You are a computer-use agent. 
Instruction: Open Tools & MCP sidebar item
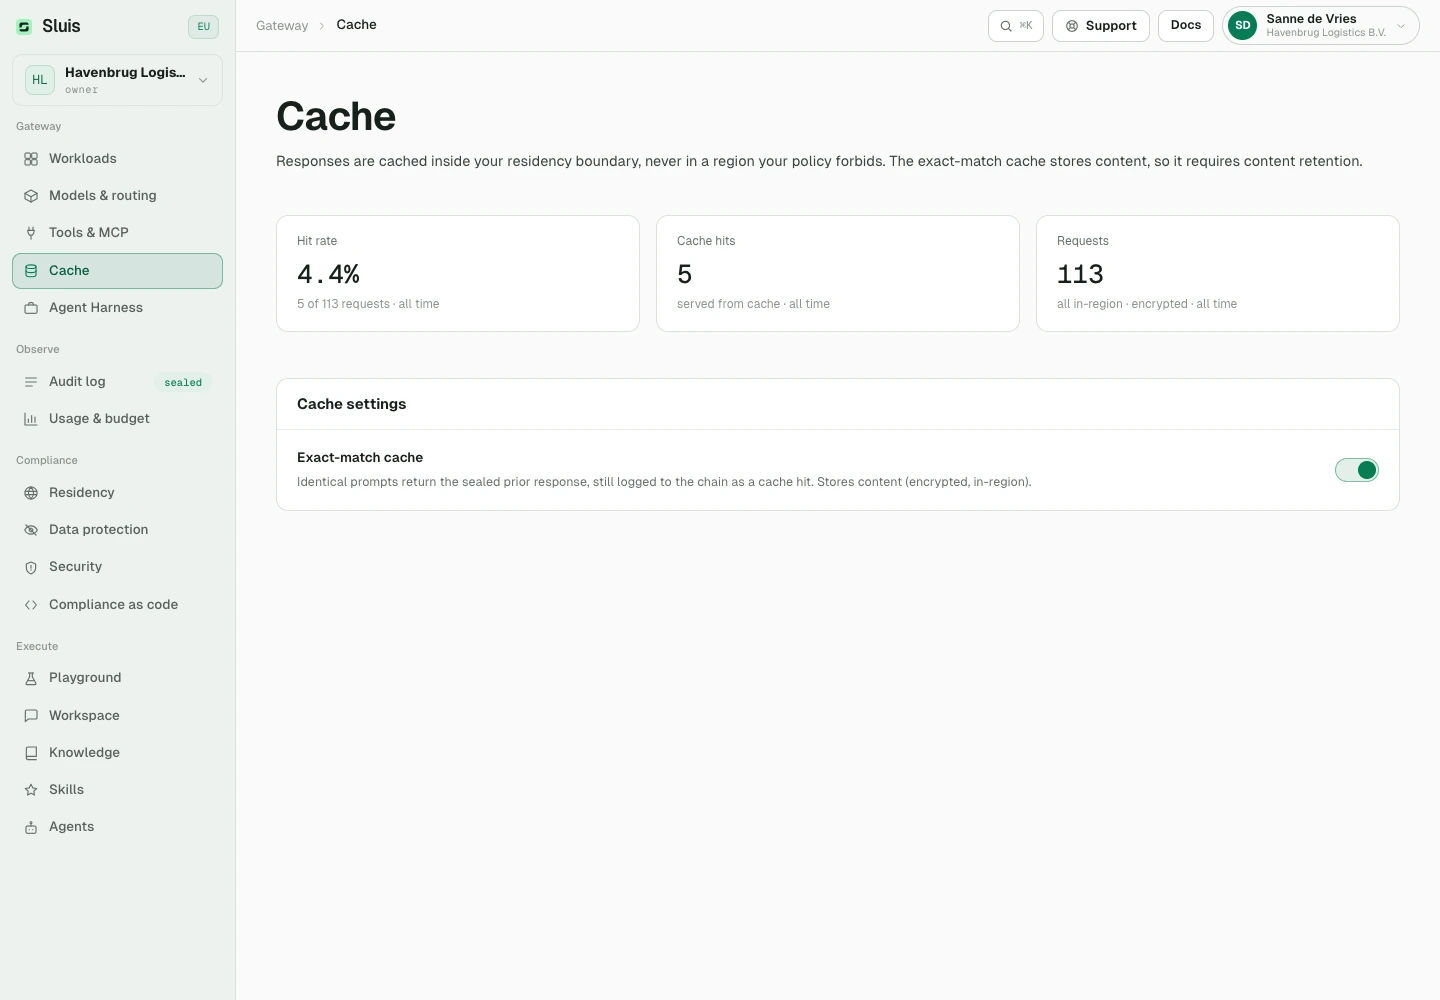tap(117, 233)
